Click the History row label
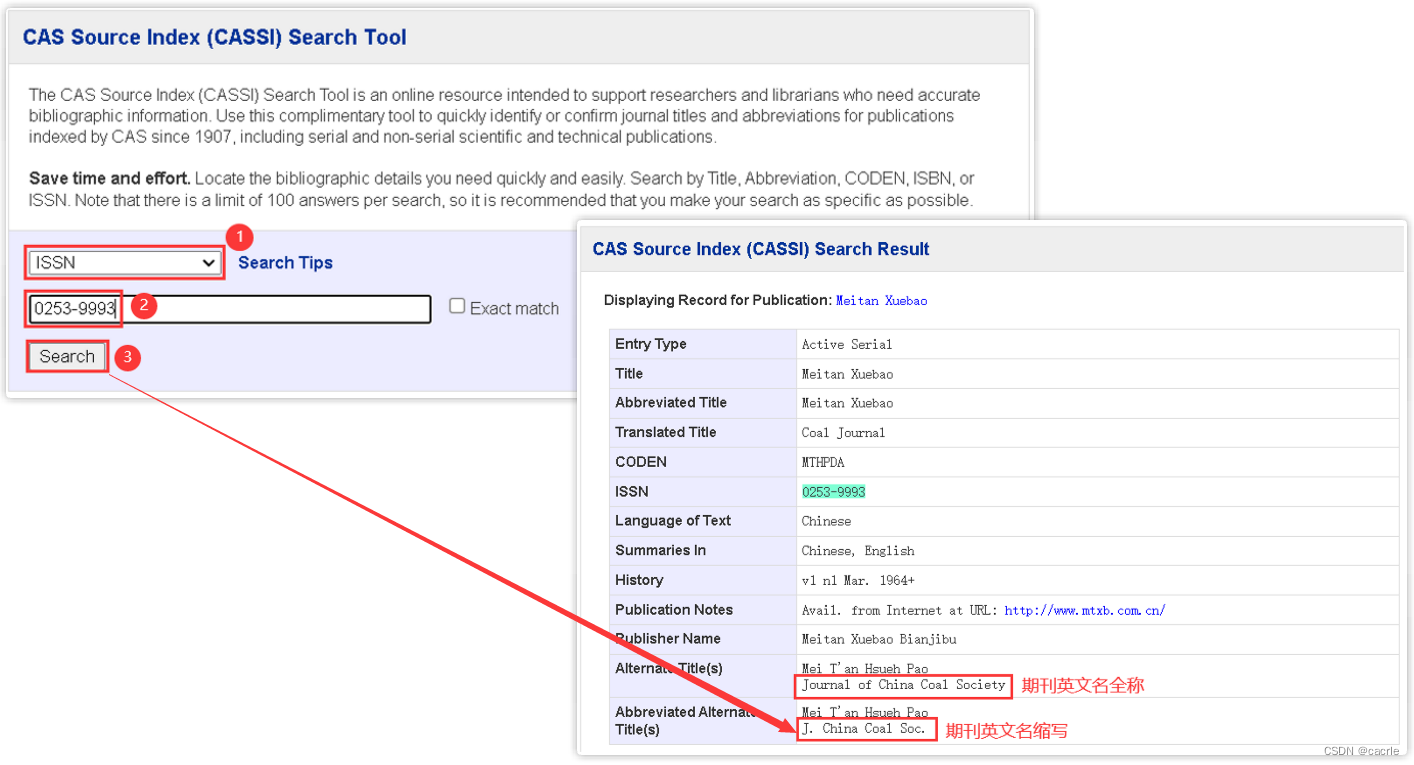The image size is (1414, 765). [639, 579]
